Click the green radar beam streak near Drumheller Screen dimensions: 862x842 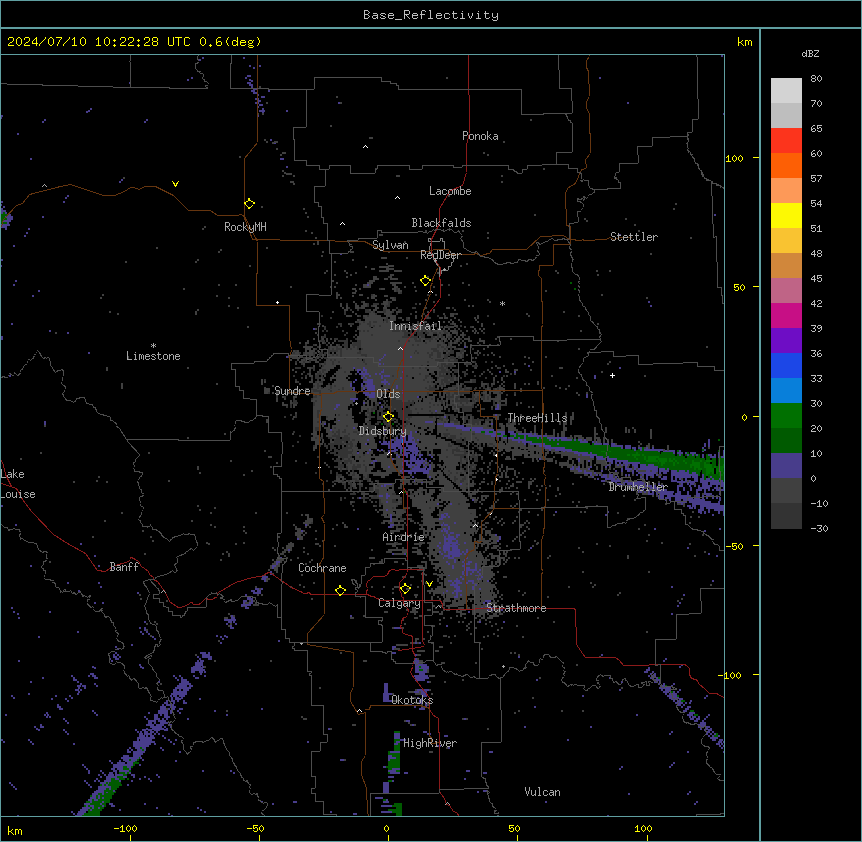pyautogui.click(x=632, y=453)
